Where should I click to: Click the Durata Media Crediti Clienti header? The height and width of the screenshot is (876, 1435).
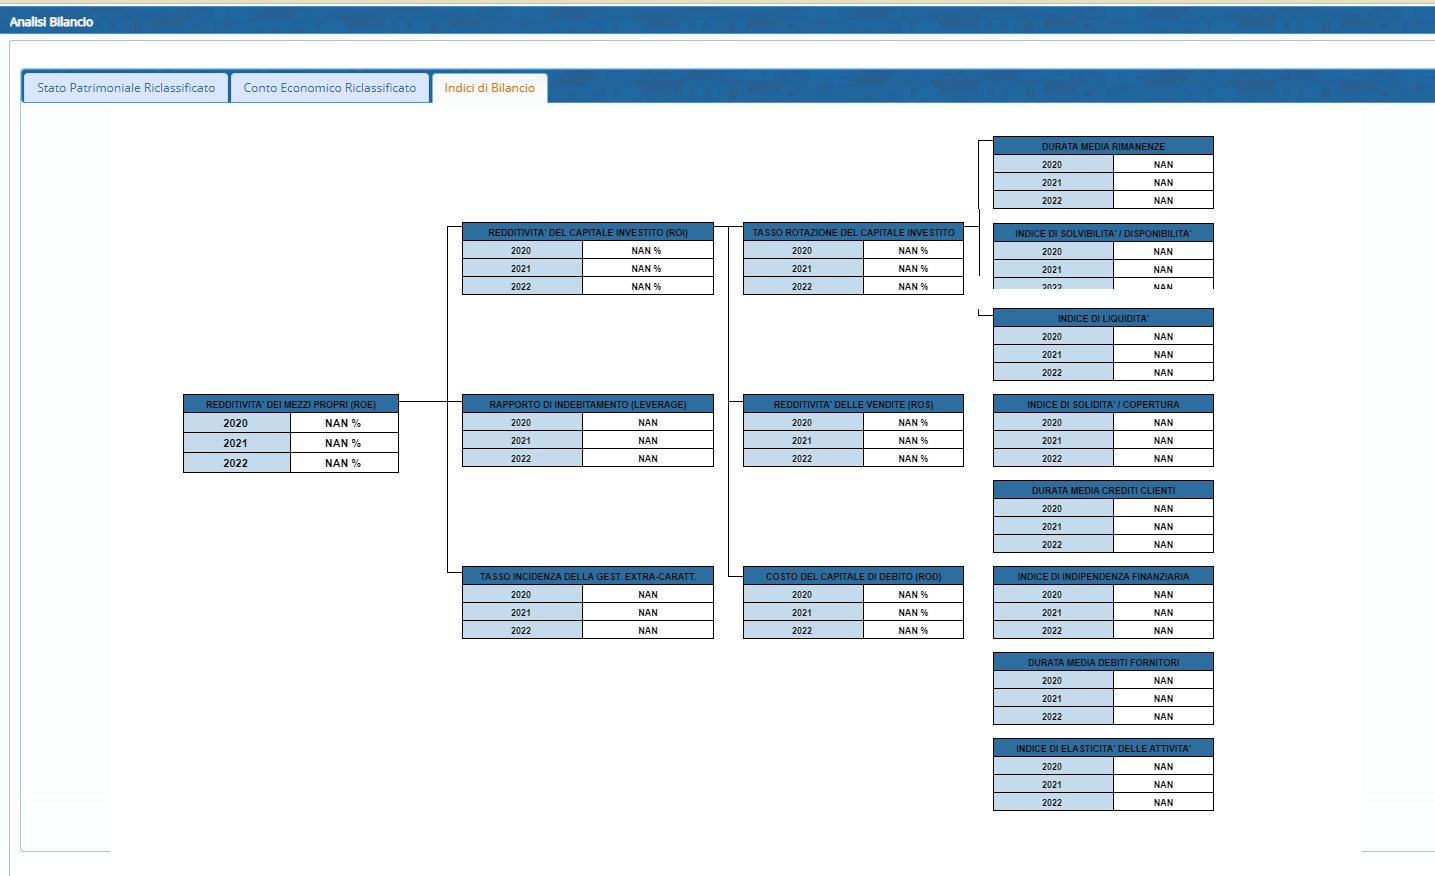click(1103, 490)
